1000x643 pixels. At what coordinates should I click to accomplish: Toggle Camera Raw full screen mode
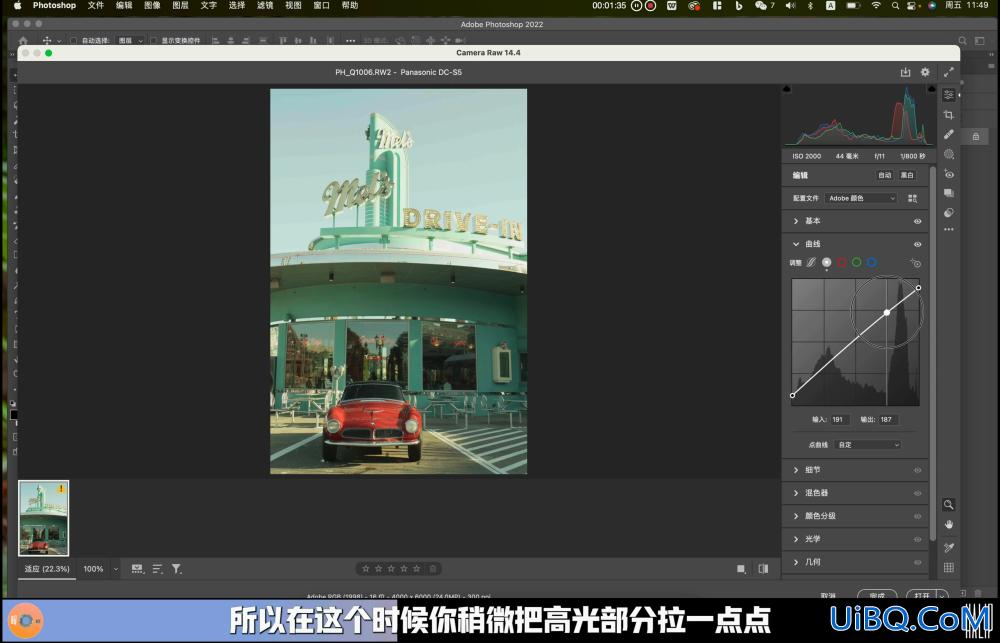coord(949,72)
